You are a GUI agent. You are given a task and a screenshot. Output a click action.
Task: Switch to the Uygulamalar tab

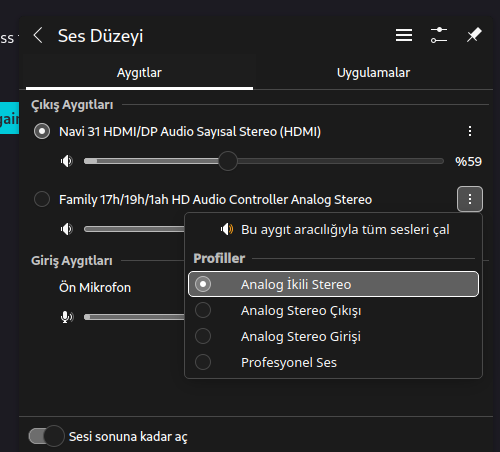point(373,73)
